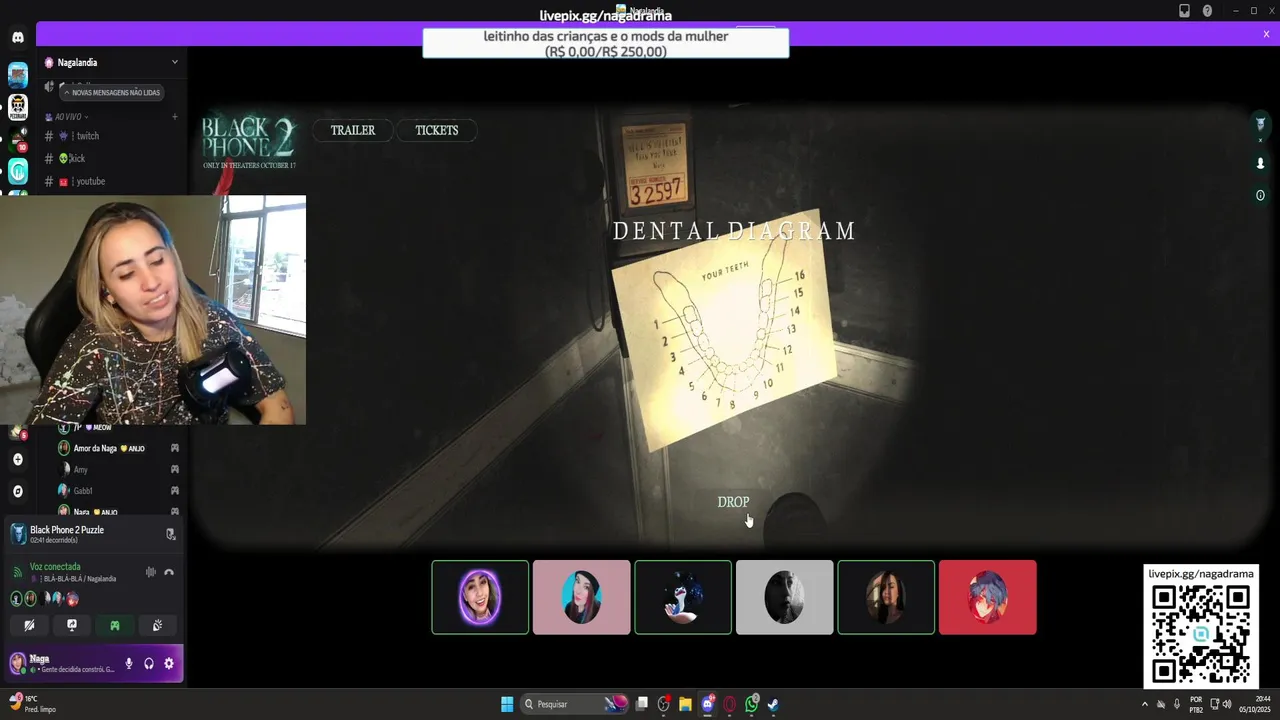Disconnect from voice channel

(x=169, y=572)
